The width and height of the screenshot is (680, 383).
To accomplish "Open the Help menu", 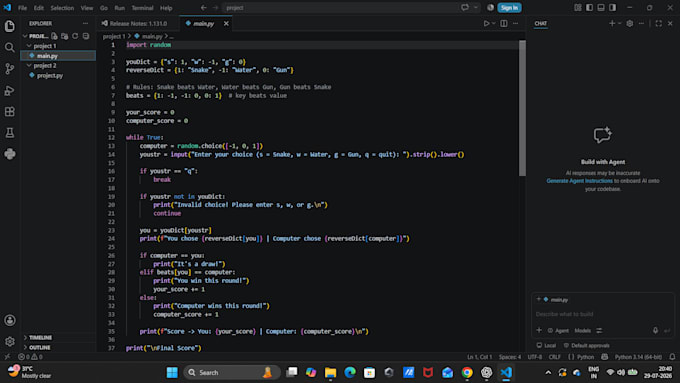I will point(166,8).
